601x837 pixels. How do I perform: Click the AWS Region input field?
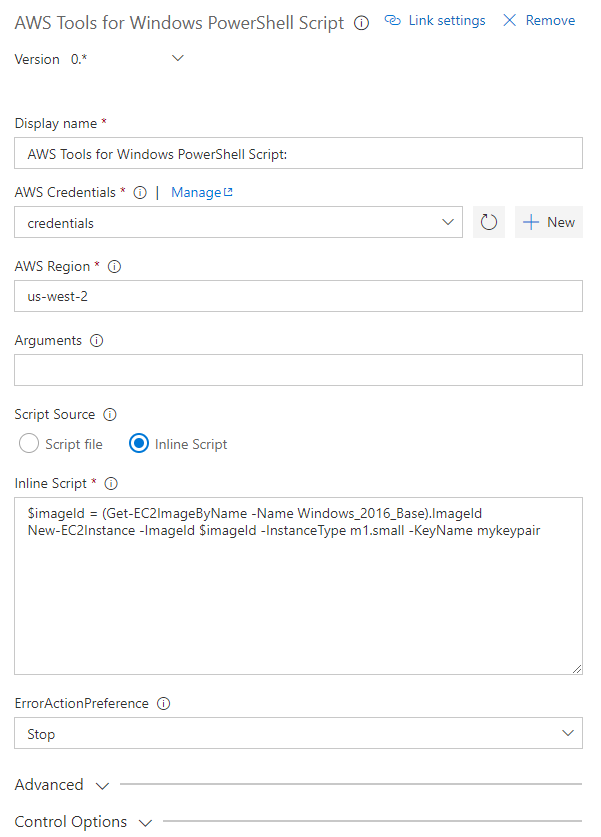click(298, 296)
